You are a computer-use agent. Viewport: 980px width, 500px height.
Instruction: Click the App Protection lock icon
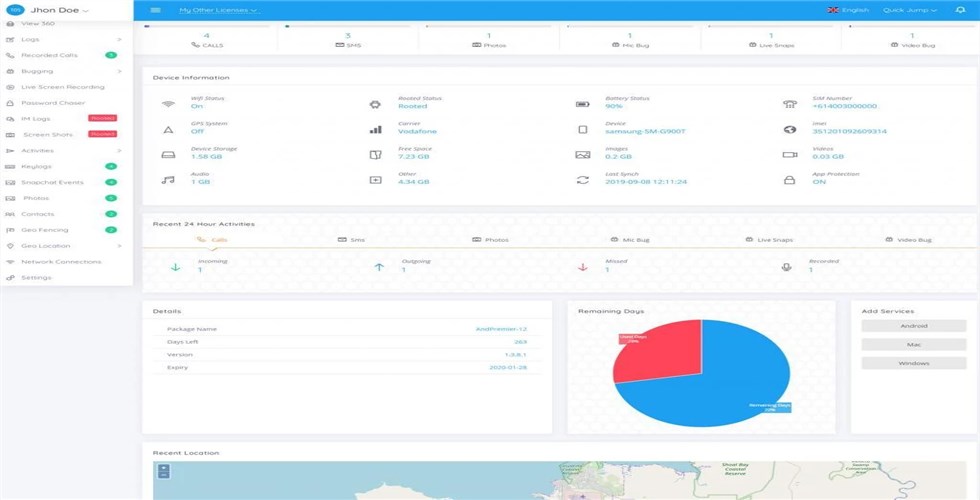790,180
